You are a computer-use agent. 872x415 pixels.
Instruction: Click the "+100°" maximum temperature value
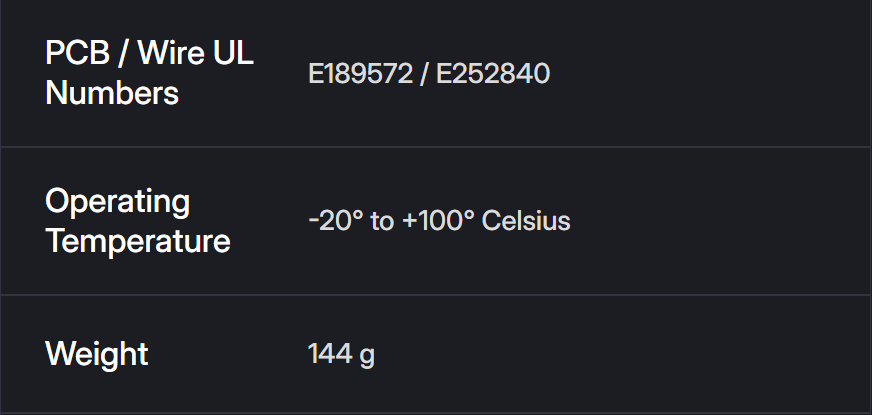[437, 221]
